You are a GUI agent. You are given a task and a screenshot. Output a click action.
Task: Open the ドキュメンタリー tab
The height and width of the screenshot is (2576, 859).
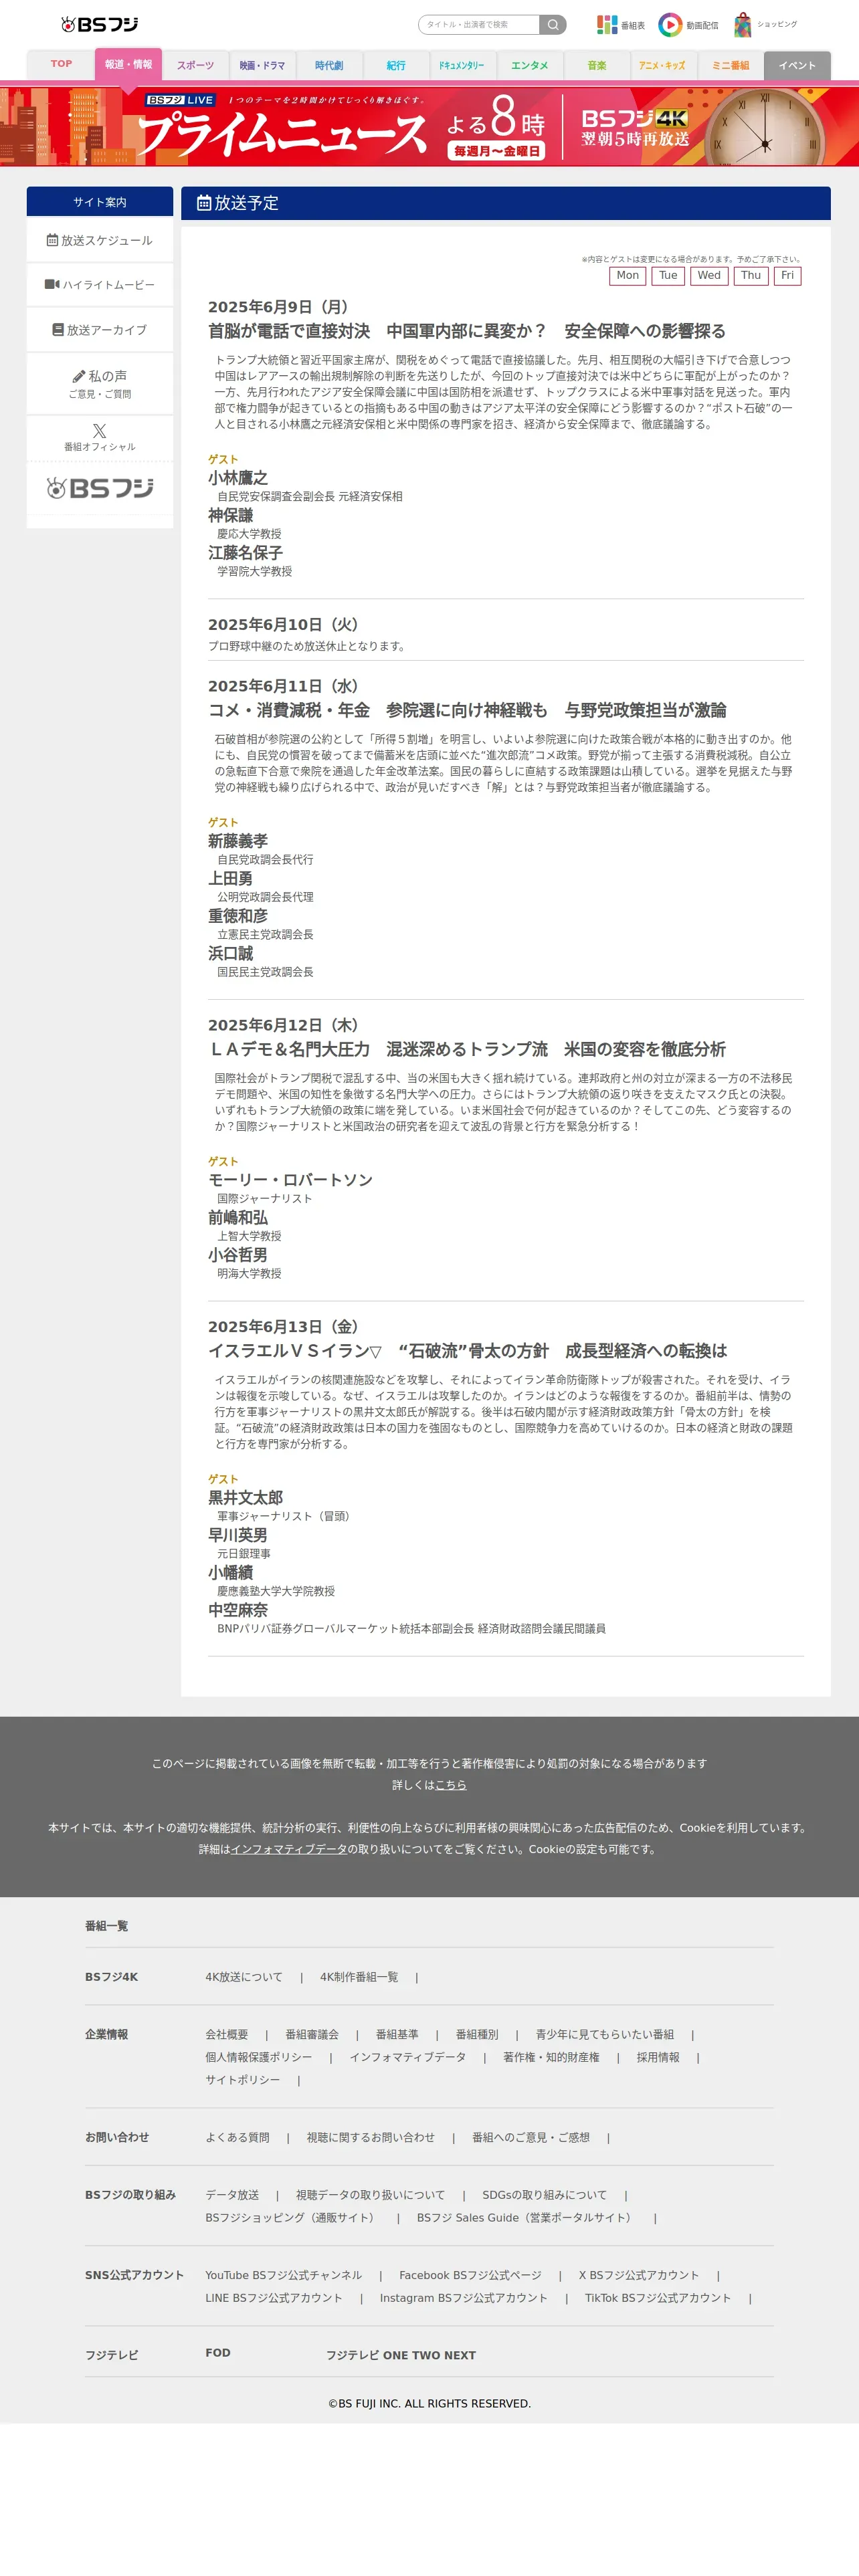462,65
